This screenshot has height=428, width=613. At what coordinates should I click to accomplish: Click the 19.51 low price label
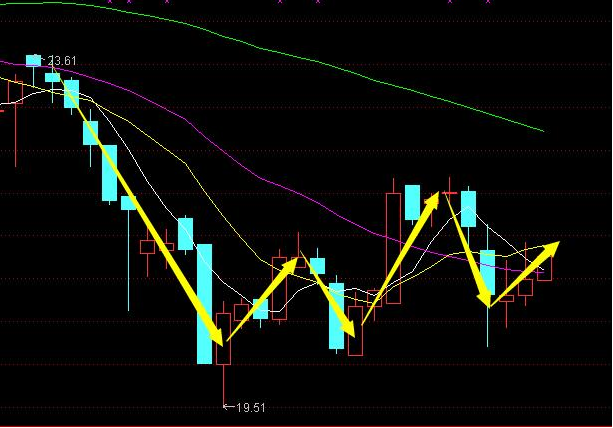tap(251, 408)
